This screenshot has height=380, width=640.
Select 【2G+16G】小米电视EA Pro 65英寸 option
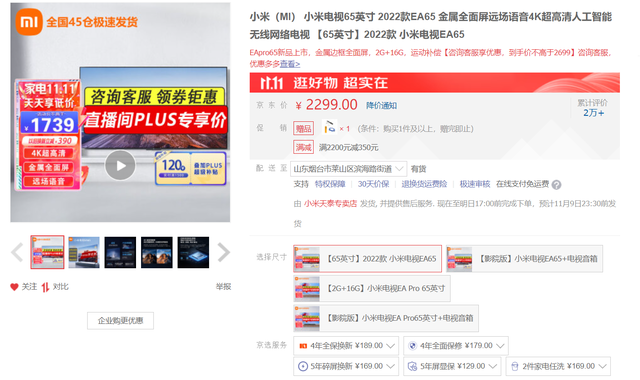tap(372, 288)
